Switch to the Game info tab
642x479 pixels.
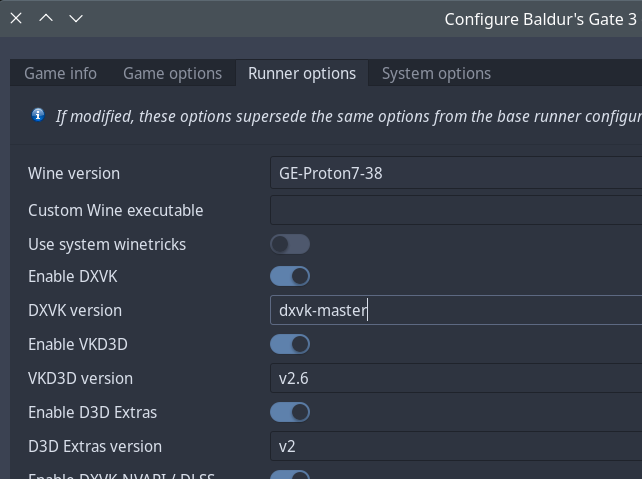(x=61, y=73)
